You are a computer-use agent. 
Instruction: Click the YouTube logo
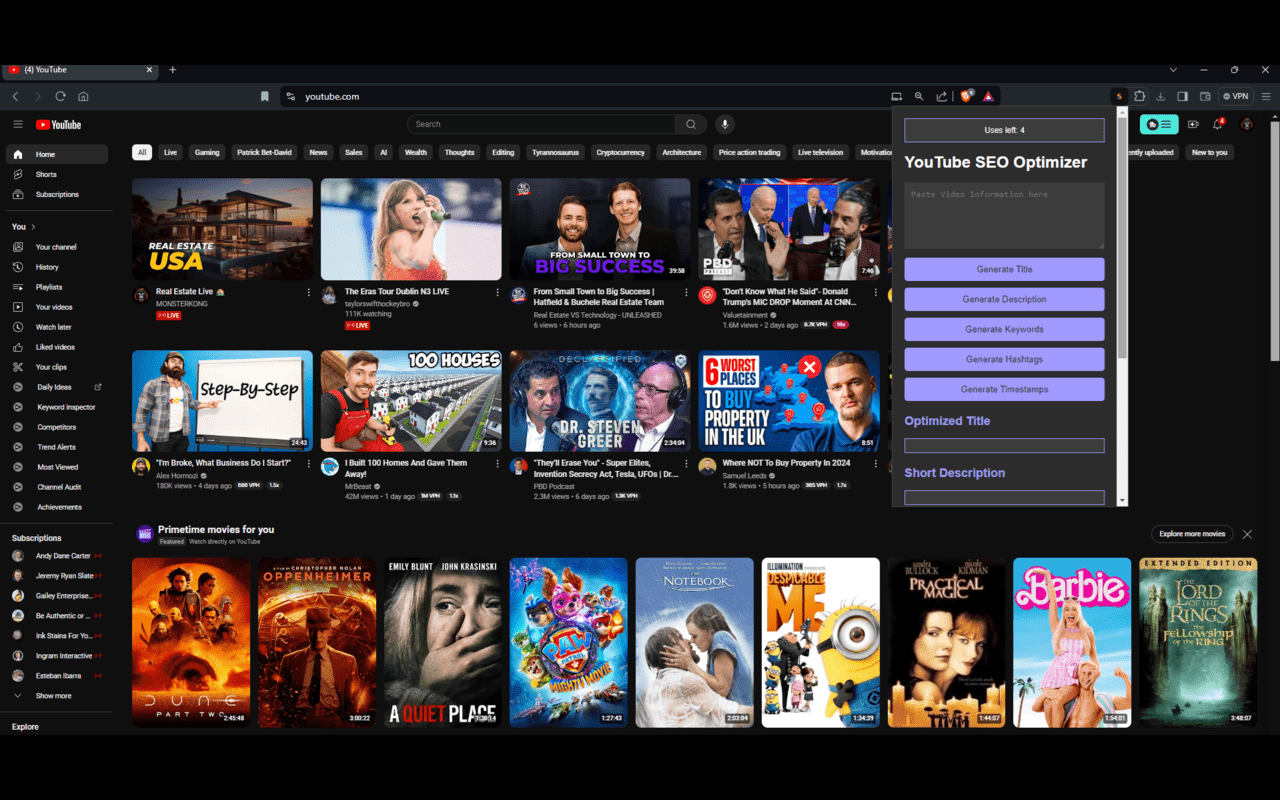coord(58,124)
